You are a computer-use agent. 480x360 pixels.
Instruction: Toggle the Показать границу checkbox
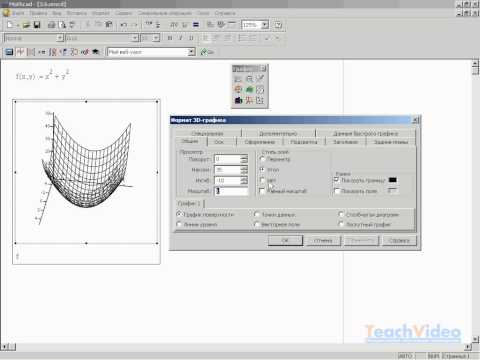(337, 180)
